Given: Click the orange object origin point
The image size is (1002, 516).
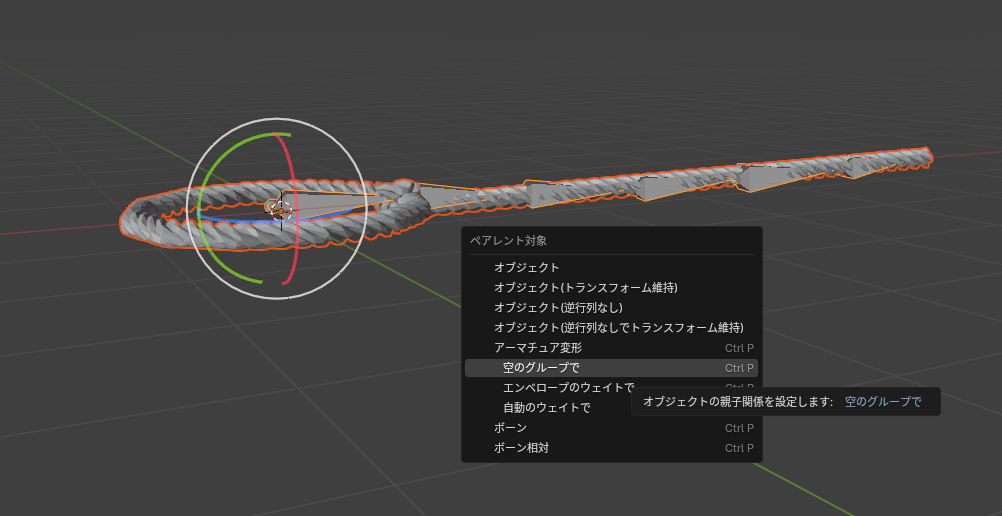Looking at the screenshot, I should pos(271,207).
